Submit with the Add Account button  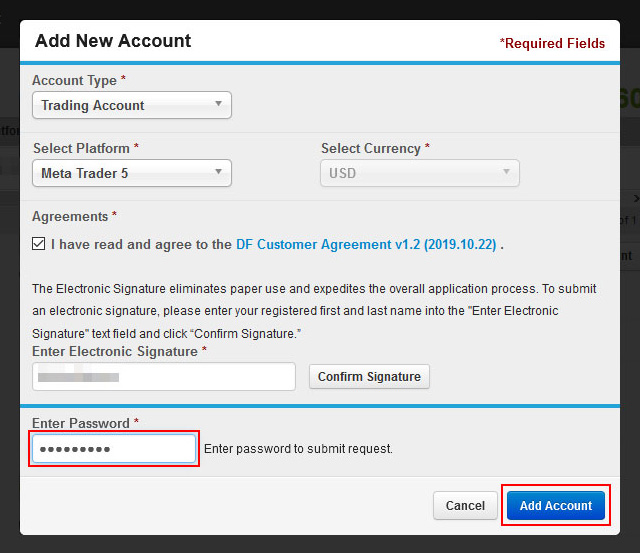coord(556,505)
